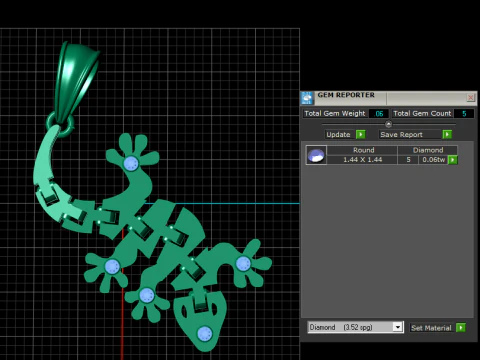The width and height of the screenshot is (480, 360).
Task: Click the quantity cell "5" in the gem row
Action: pos(408,160)
